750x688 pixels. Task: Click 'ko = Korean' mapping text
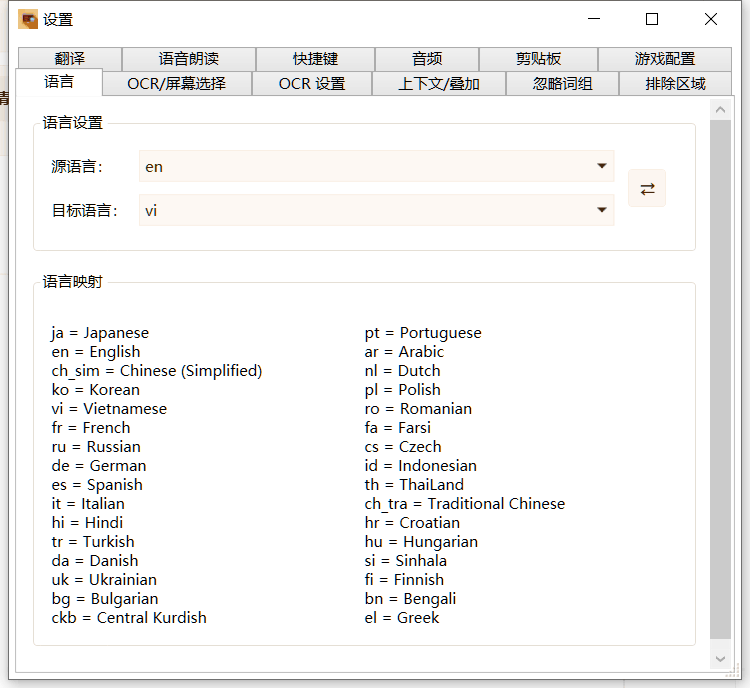(x=96, y=390)
